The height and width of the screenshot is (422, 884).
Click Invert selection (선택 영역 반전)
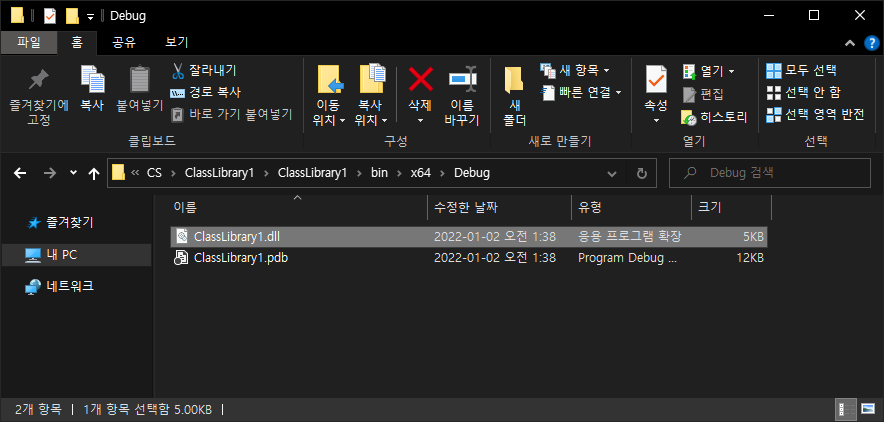(815, 114)
